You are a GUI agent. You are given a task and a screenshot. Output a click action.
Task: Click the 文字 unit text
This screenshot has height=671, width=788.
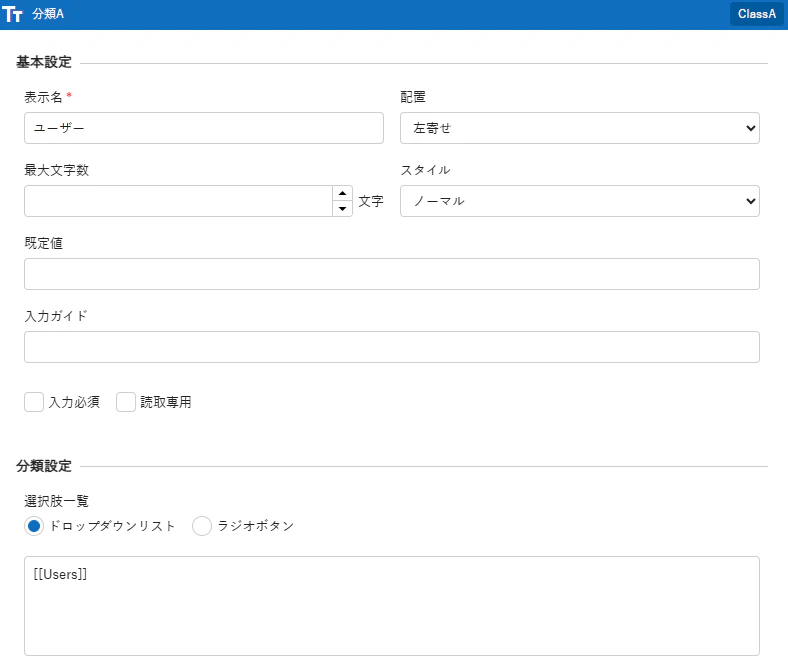(371, 202)
